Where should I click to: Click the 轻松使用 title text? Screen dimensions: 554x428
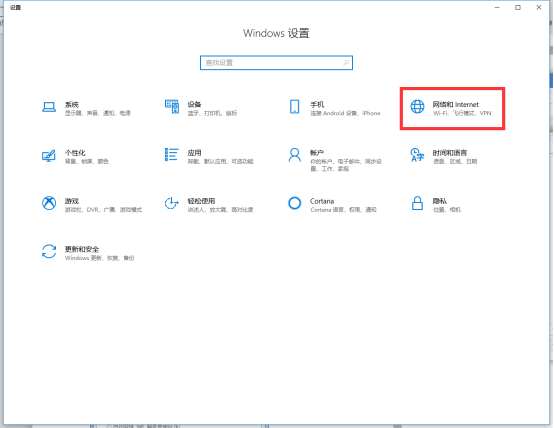(x=201, y=201)
